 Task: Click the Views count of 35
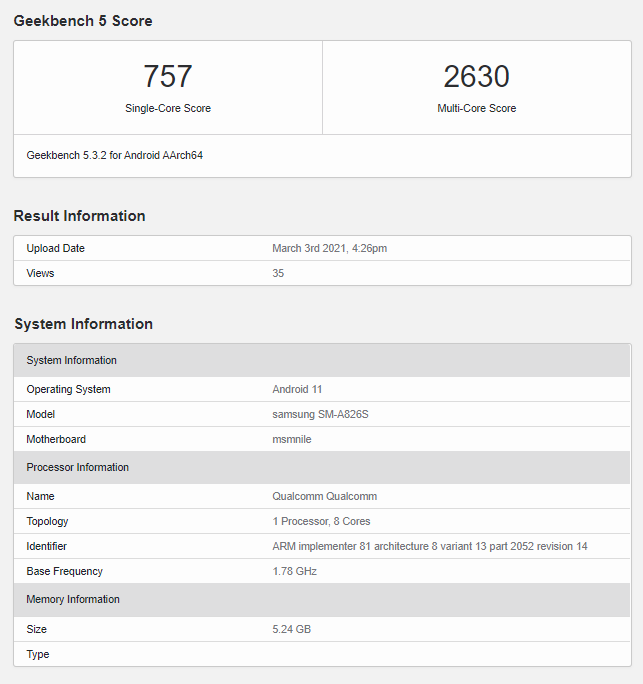point(278,273)
